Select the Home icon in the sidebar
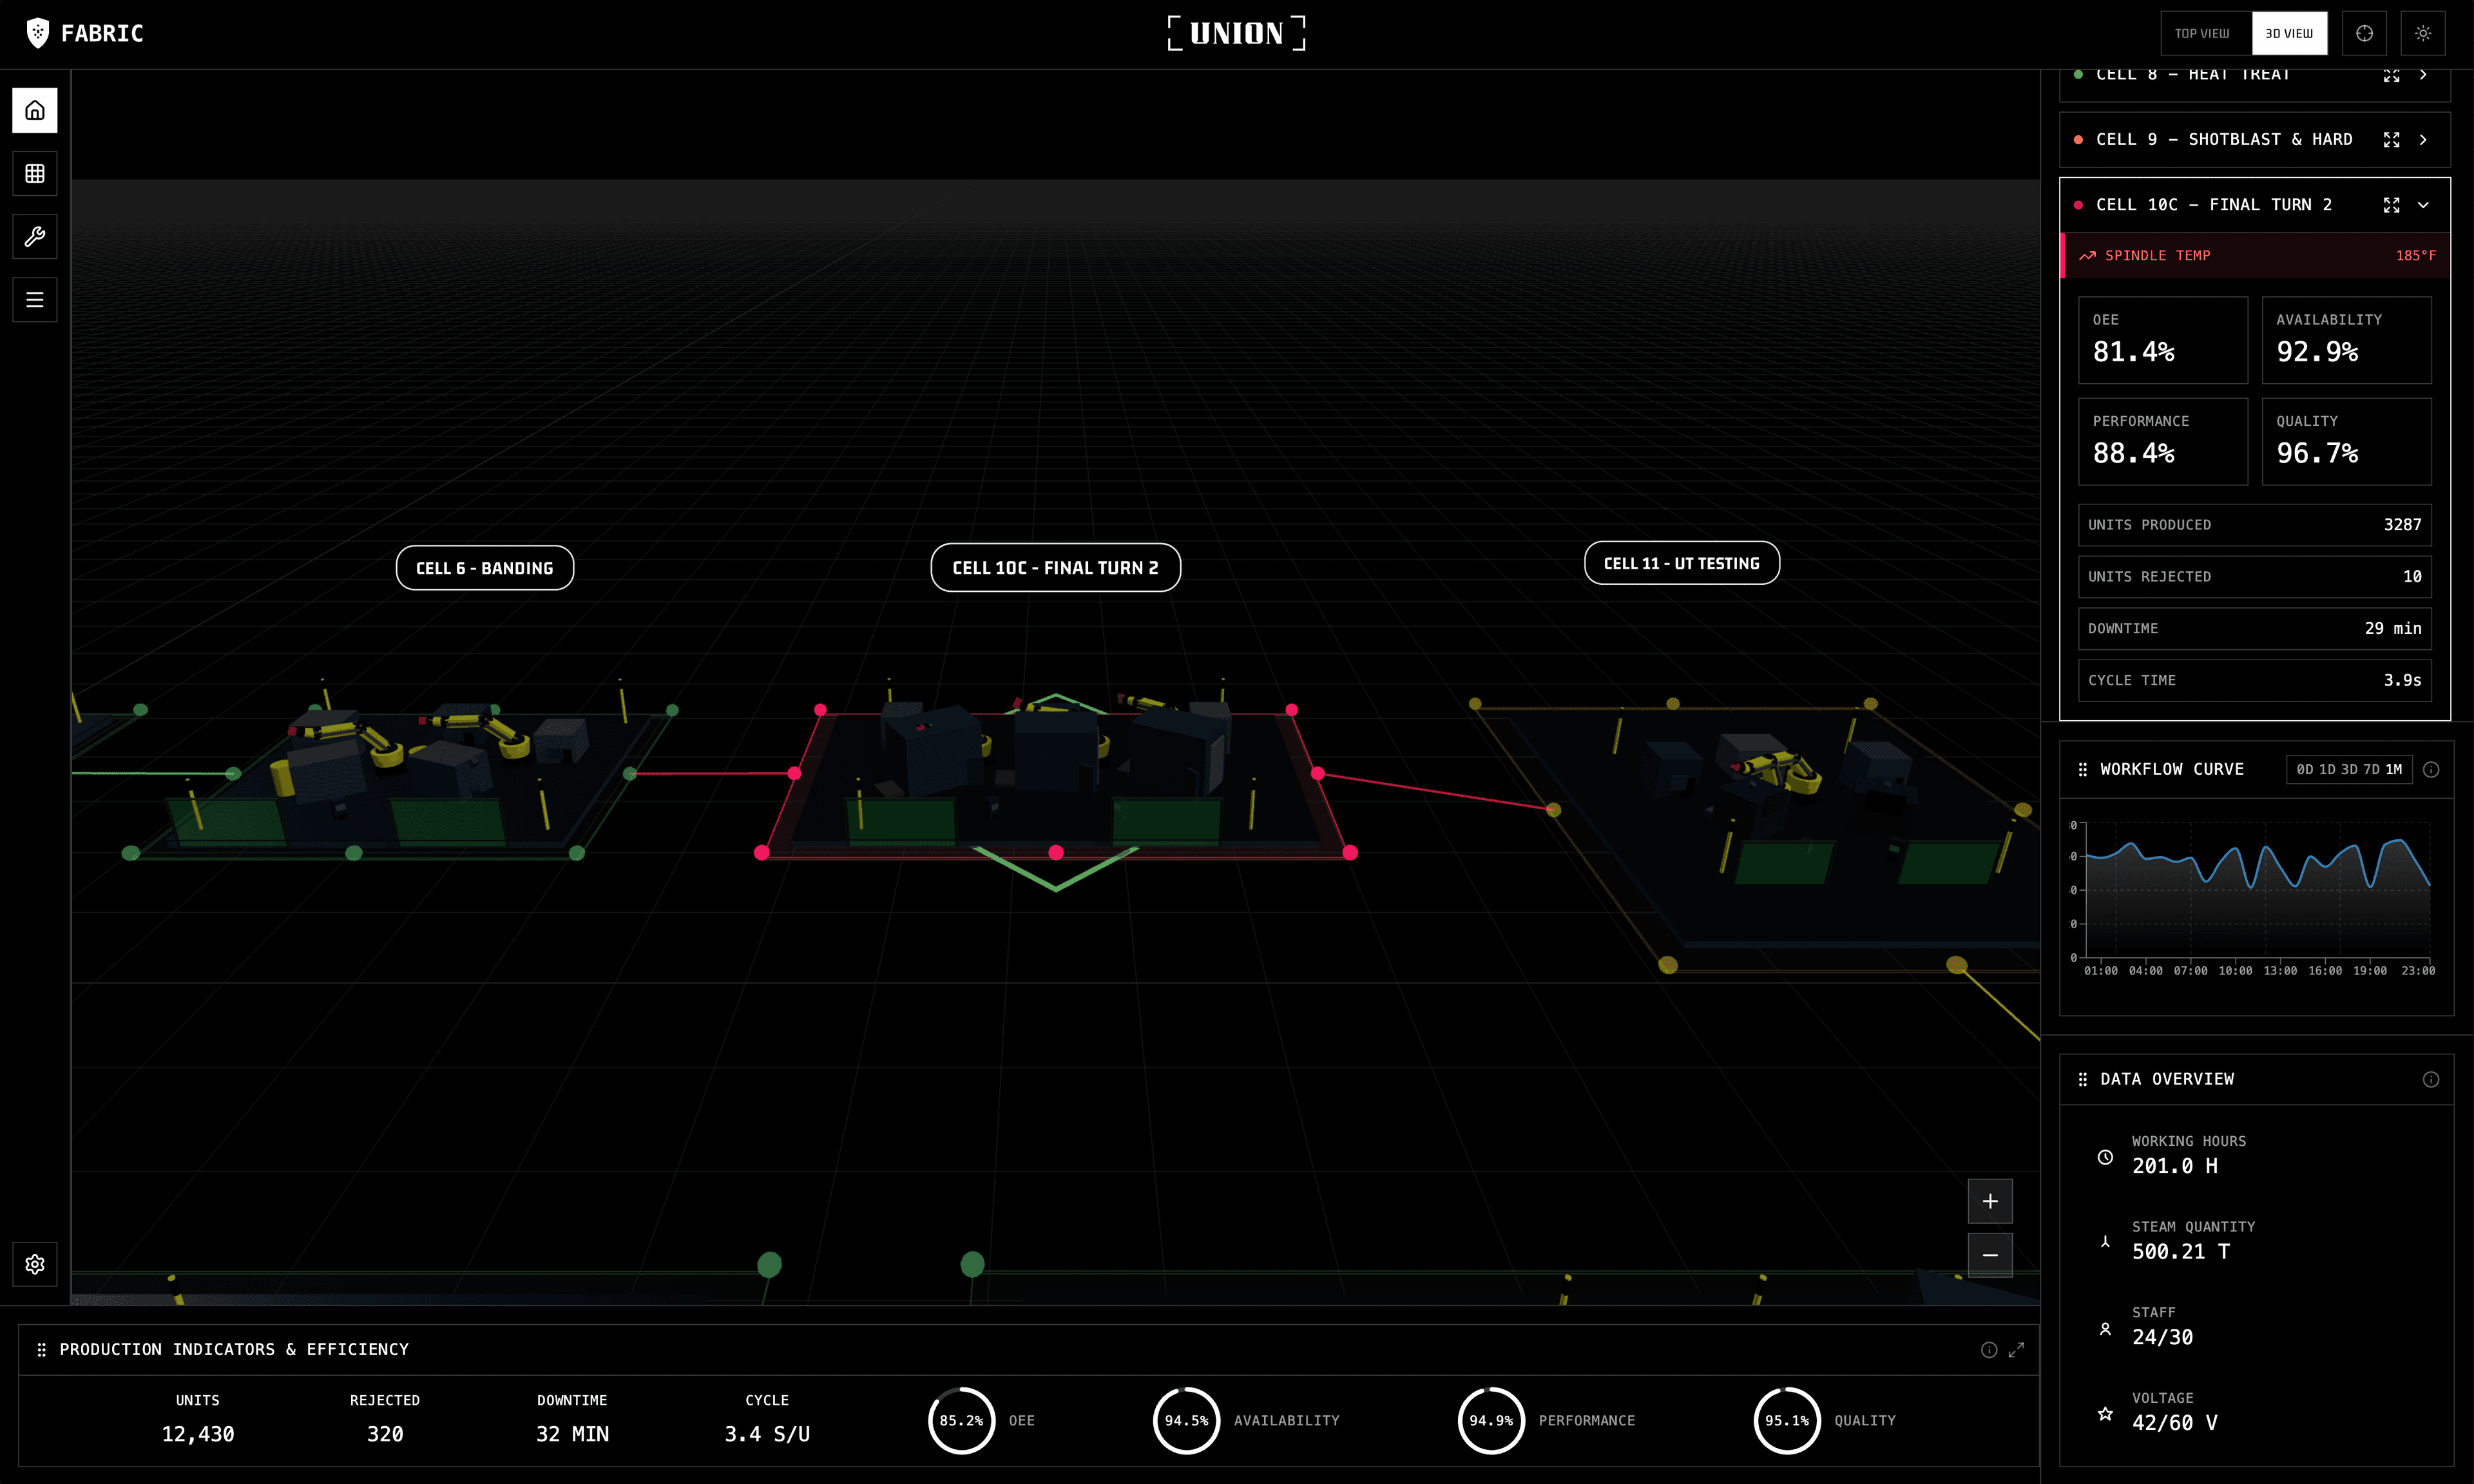This screenshot has height=1484, width=2474. 34,110
